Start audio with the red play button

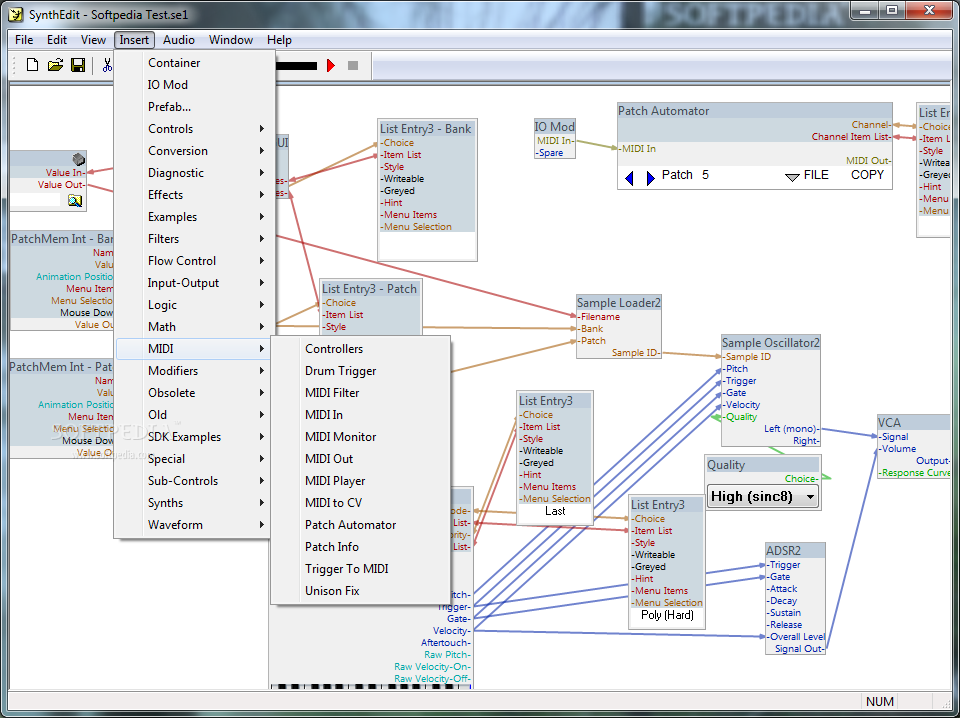pyautogui.click(x=331, y=65)
